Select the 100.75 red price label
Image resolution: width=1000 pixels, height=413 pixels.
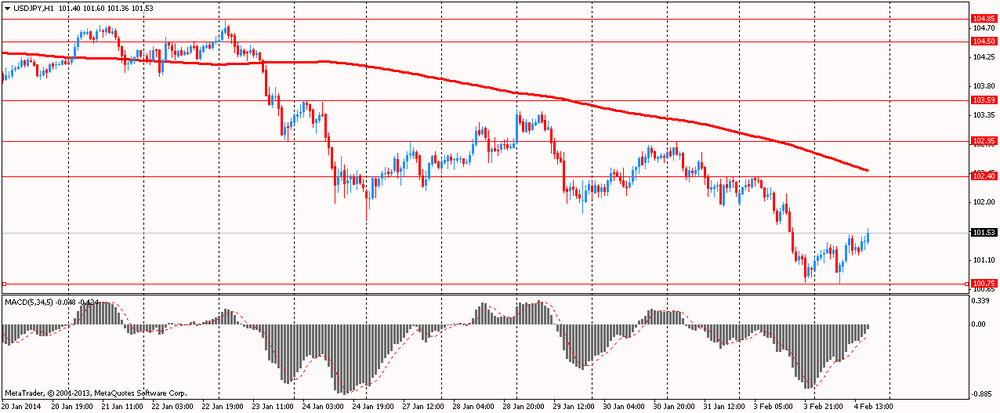[x=982, y=283]
